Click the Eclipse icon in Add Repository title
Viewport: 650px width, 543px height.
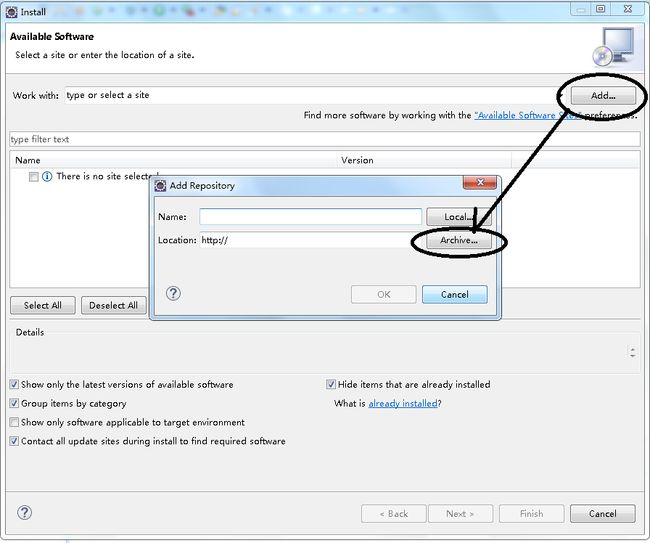(160, 186)
